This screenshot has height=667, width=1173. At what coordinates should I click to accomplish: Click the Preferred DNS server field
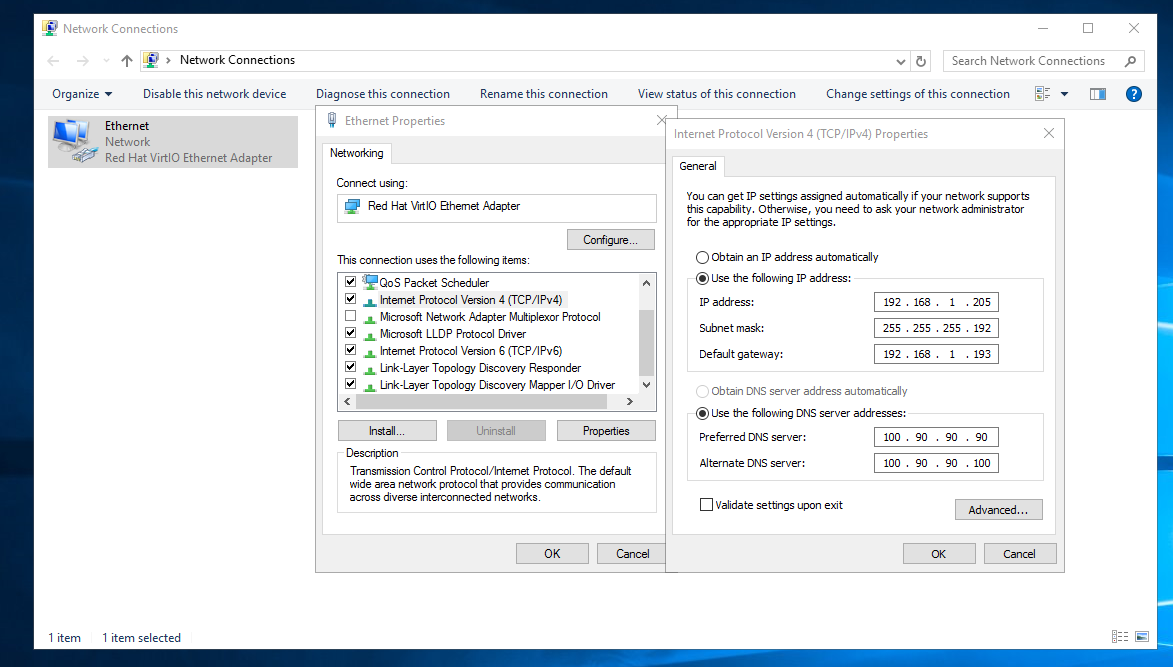coord(936,437)
